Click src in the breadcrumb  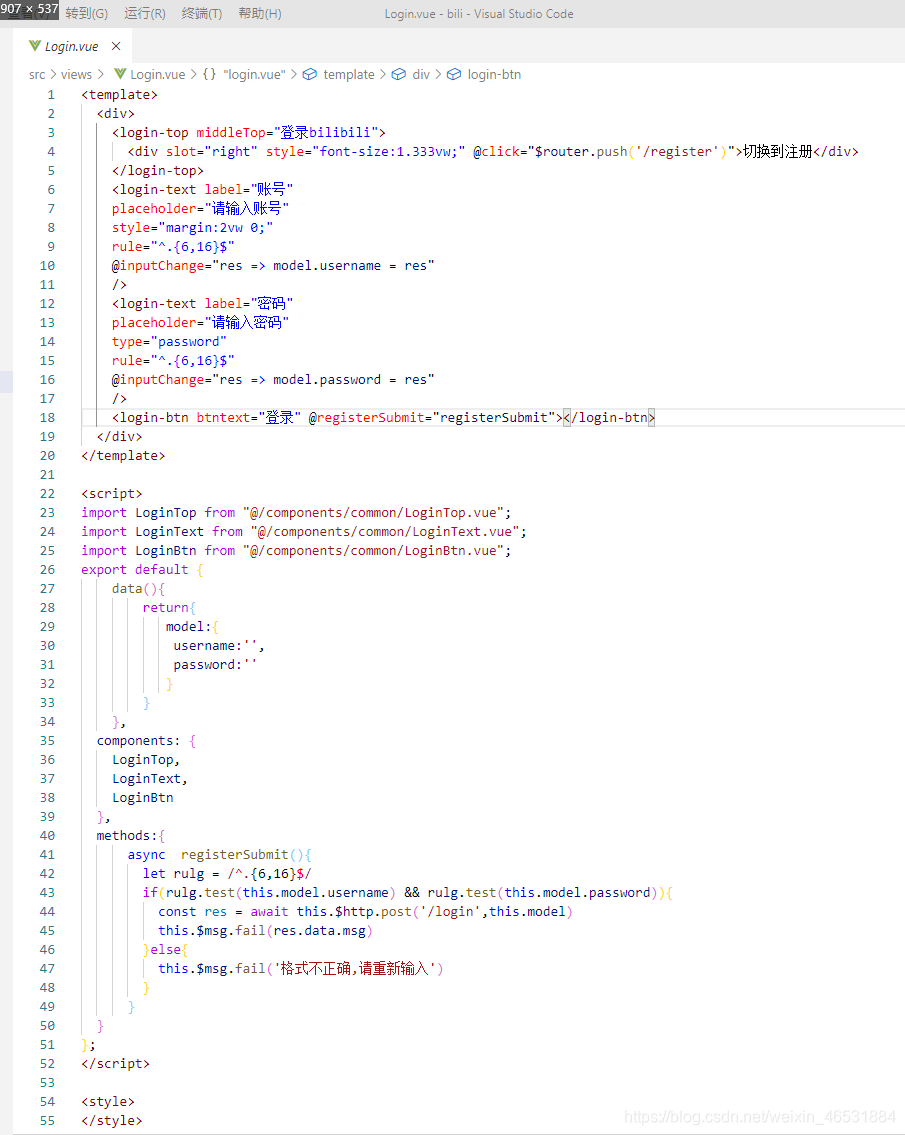pyautogui.click(x=37, y=75)
